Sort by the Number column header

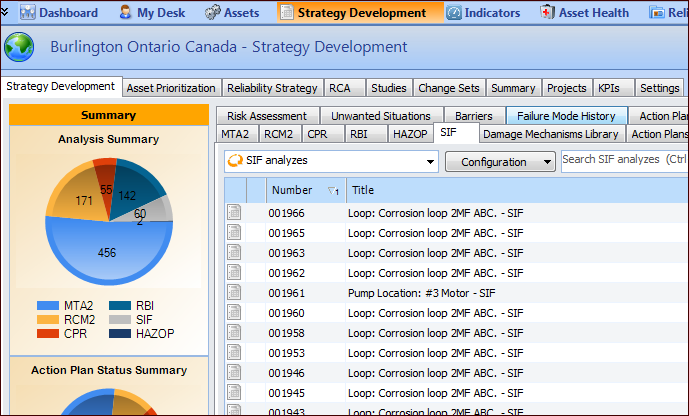point(292,190)
